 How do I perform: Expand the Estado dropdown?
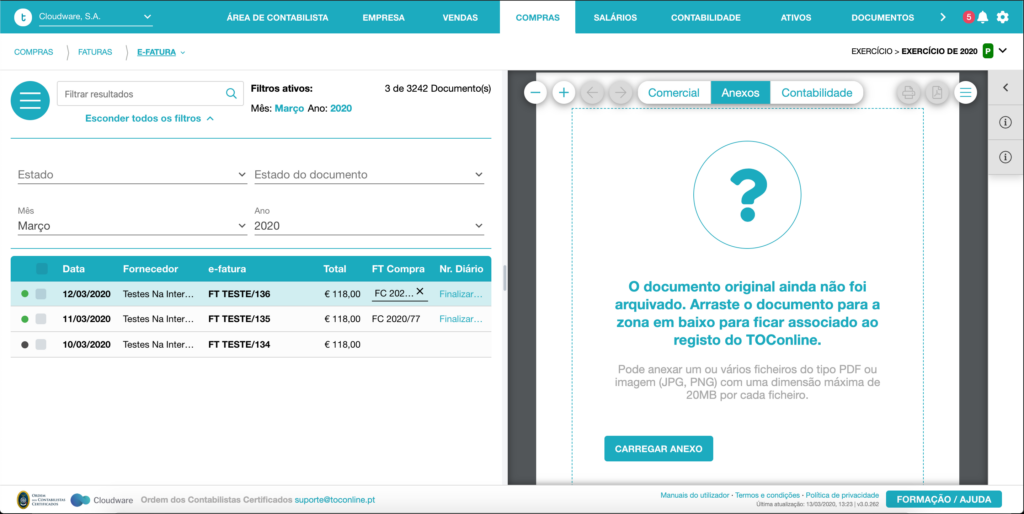pyautogui.click(x=132, y=174)
